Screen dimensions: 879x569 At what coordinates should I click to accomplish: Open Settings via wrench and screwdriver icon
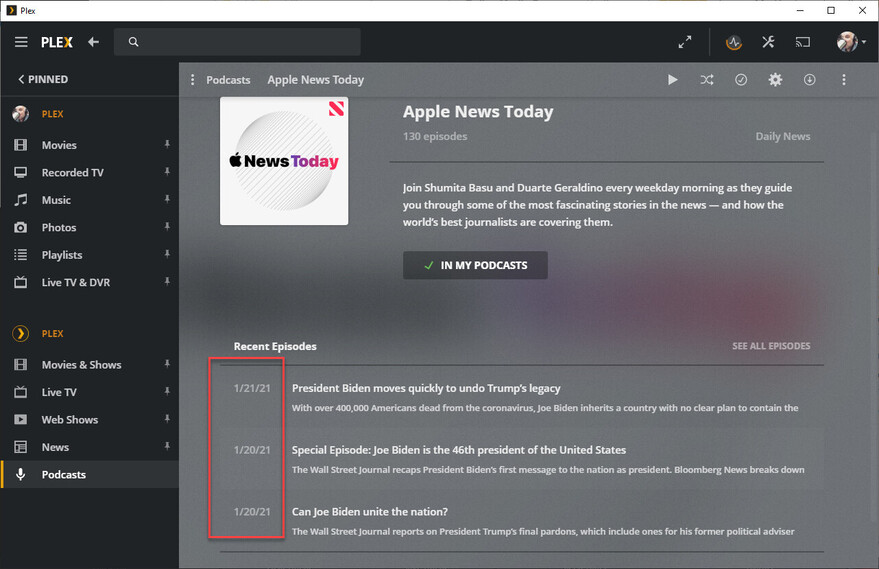point(768,42)
